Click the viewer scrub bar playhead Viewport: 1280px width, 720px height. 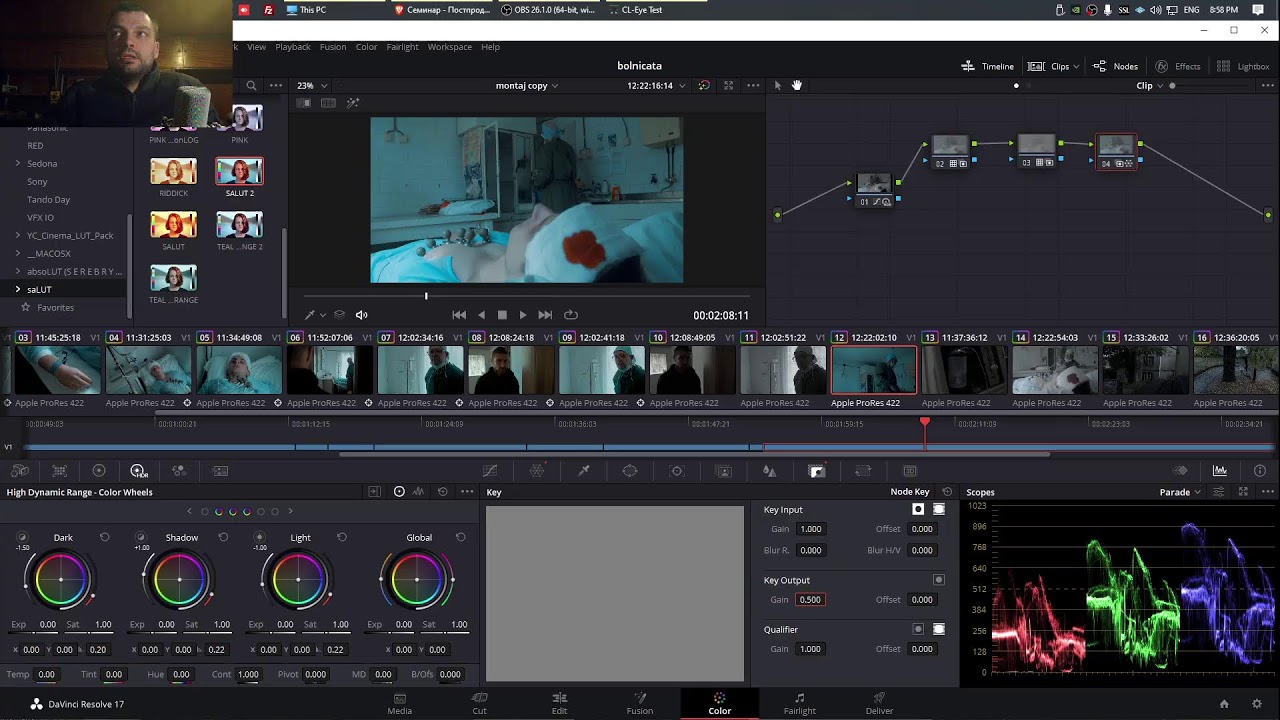click(426, 296)
